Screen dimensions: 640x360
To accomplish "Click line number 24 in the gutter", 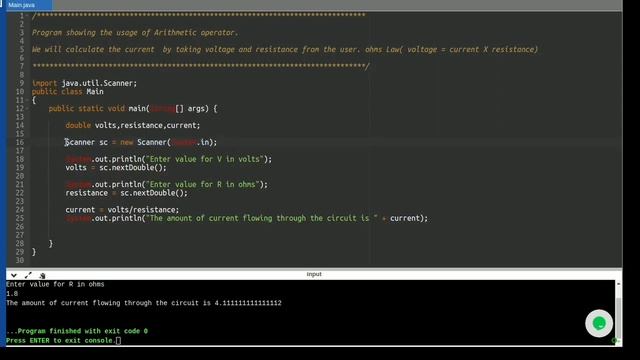I will [20, 210].
